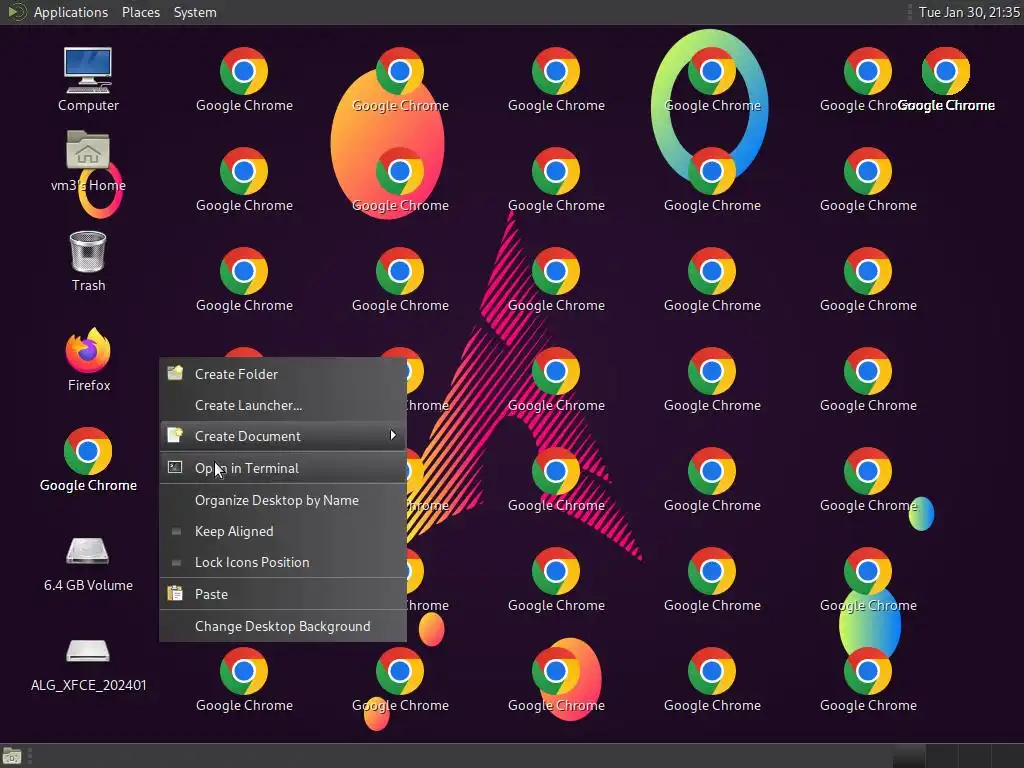
Task: Click the clock showing Tue Jan 30, 21:35
Action: coord(969,12)
